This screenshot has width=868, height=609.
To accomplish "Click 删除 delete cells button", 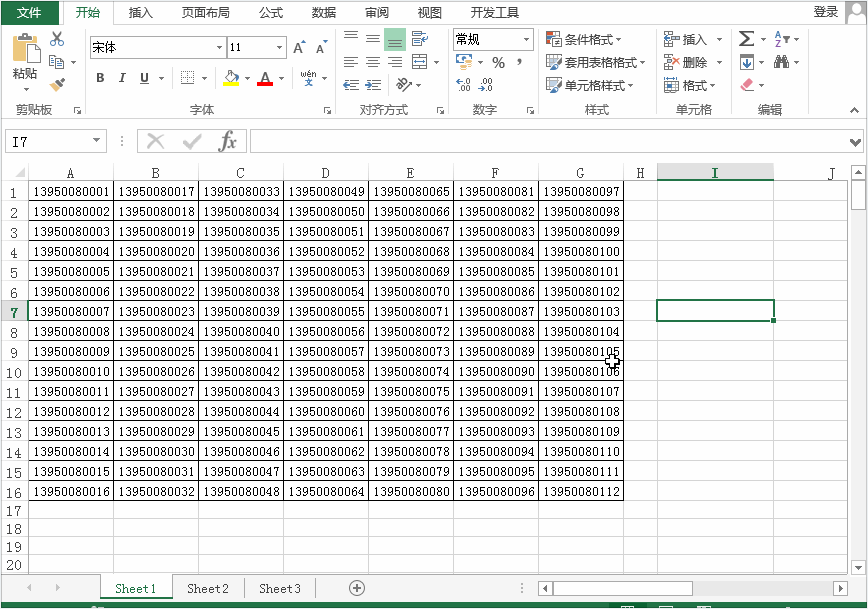I will point(686,63).
